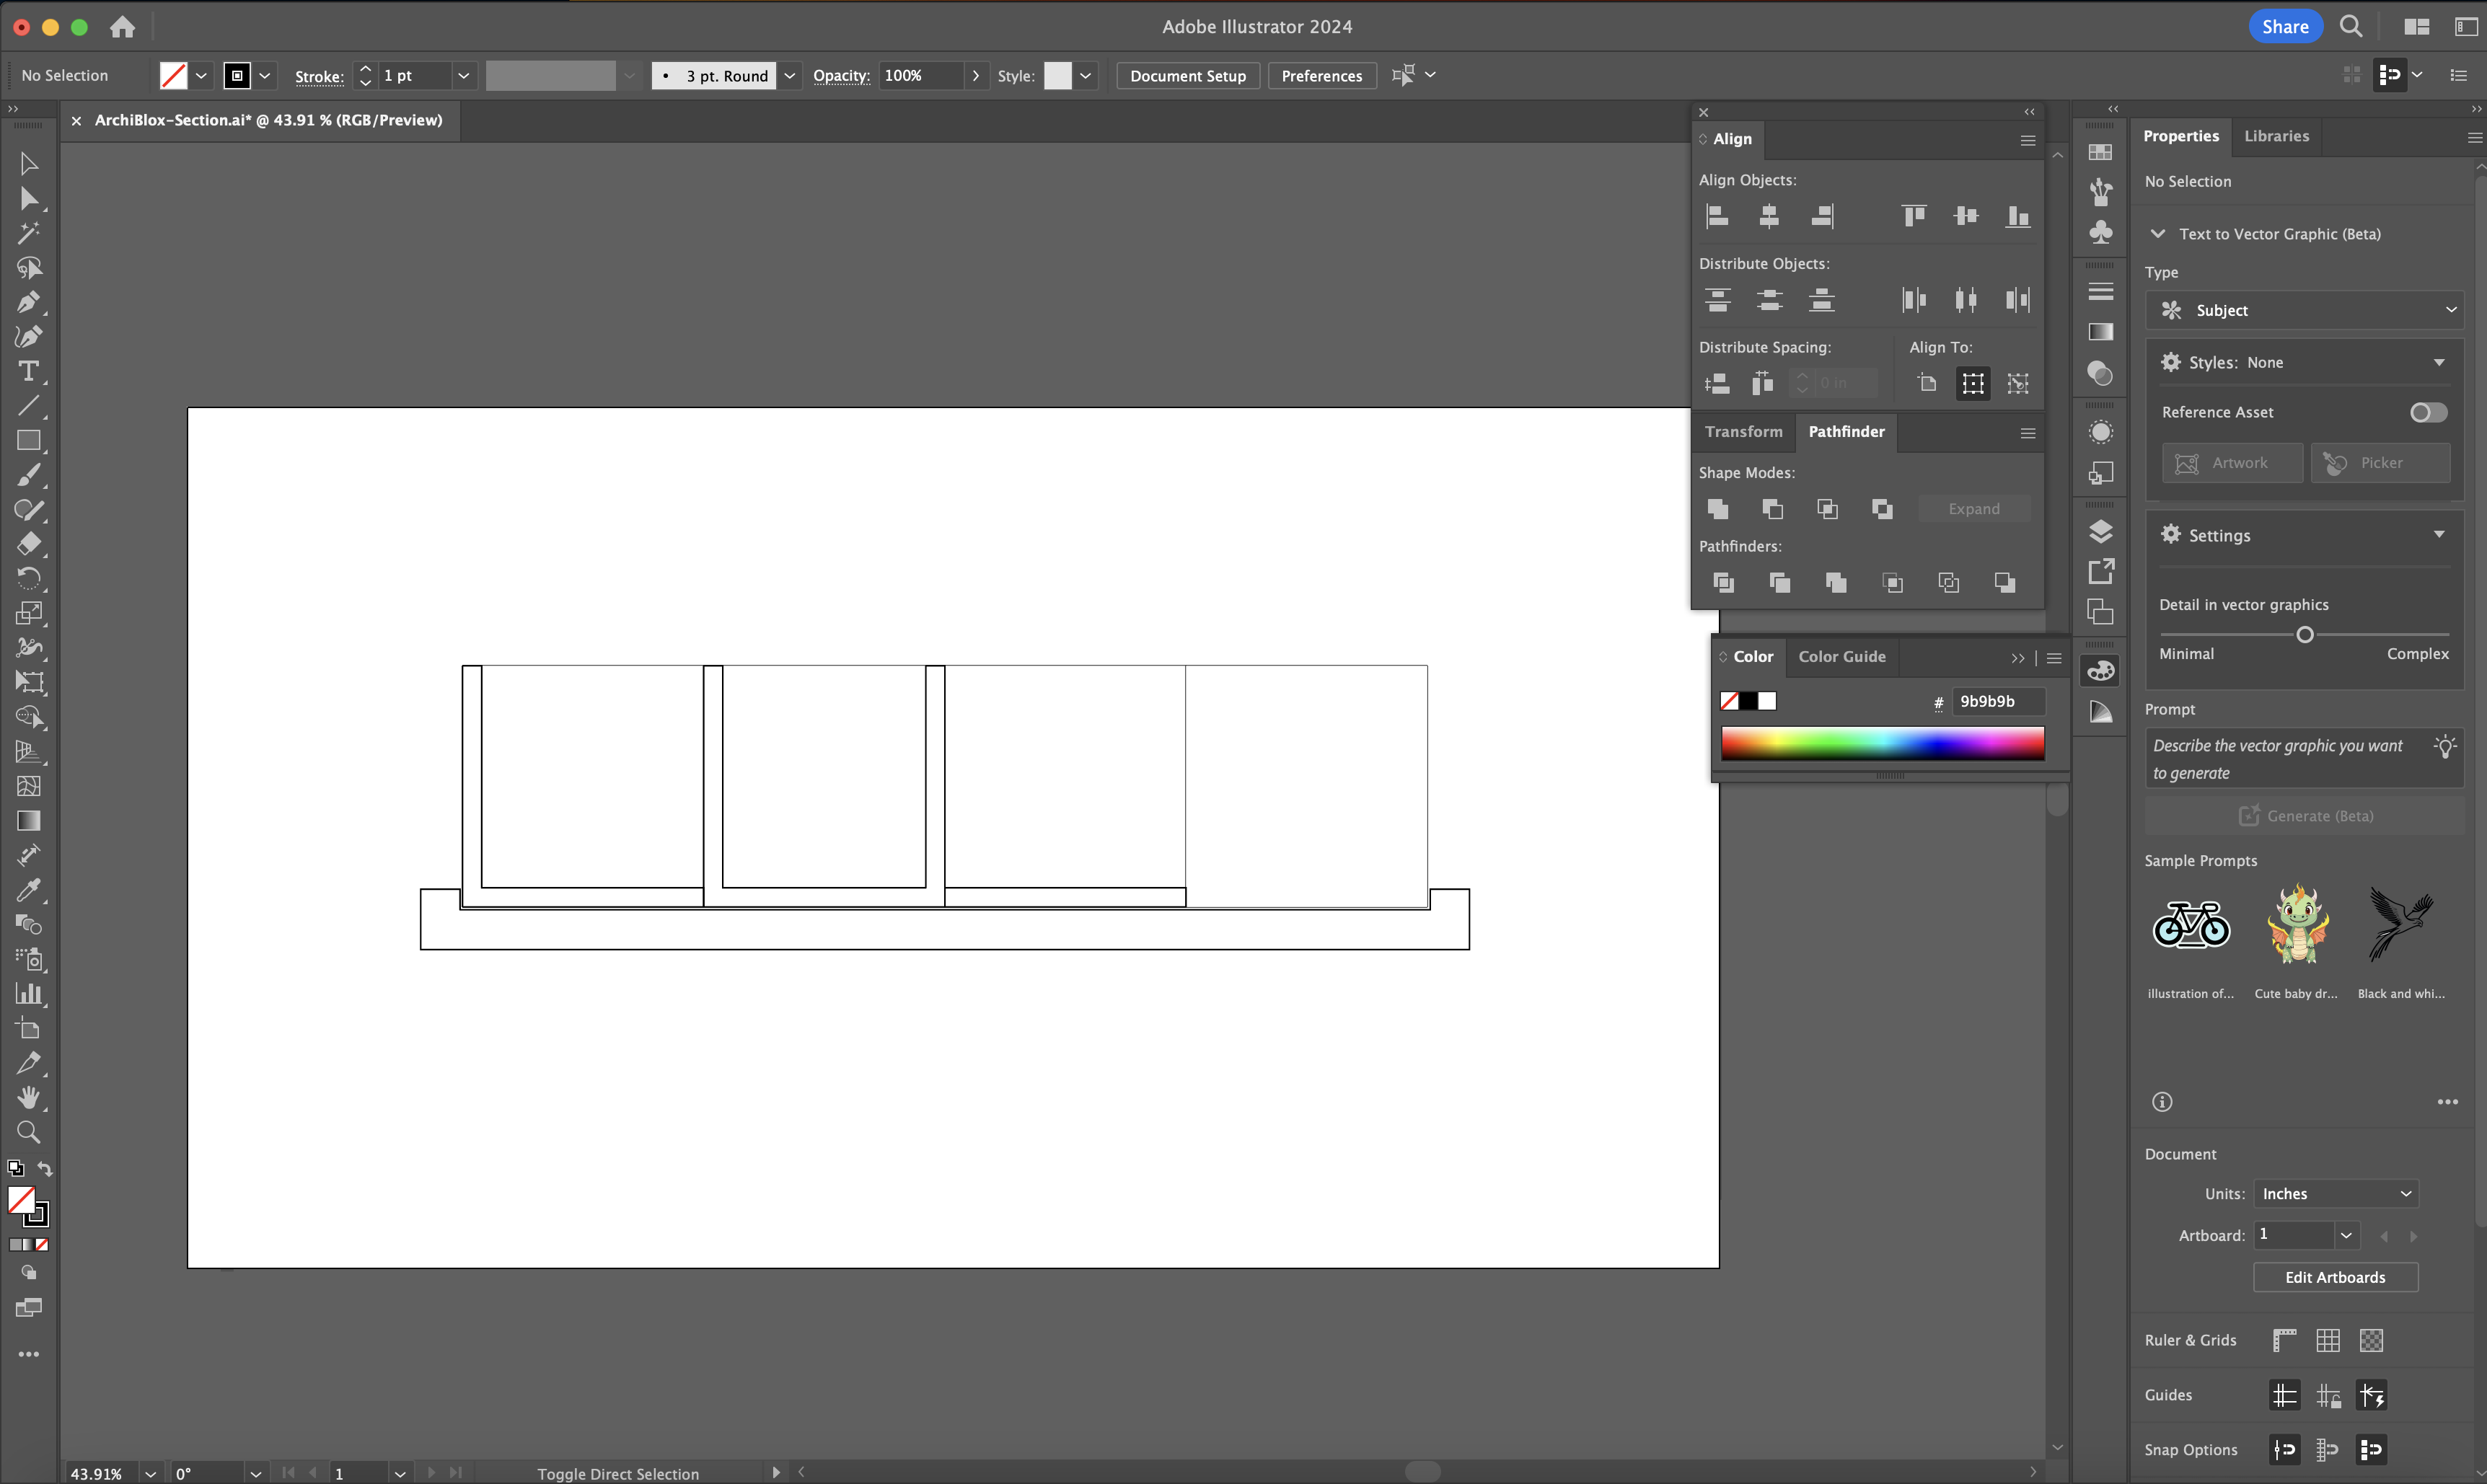The height and width of the screenshot is (1484, 2487).
Task: Click the Preferences button
Action: click(x=1321, y=75)
